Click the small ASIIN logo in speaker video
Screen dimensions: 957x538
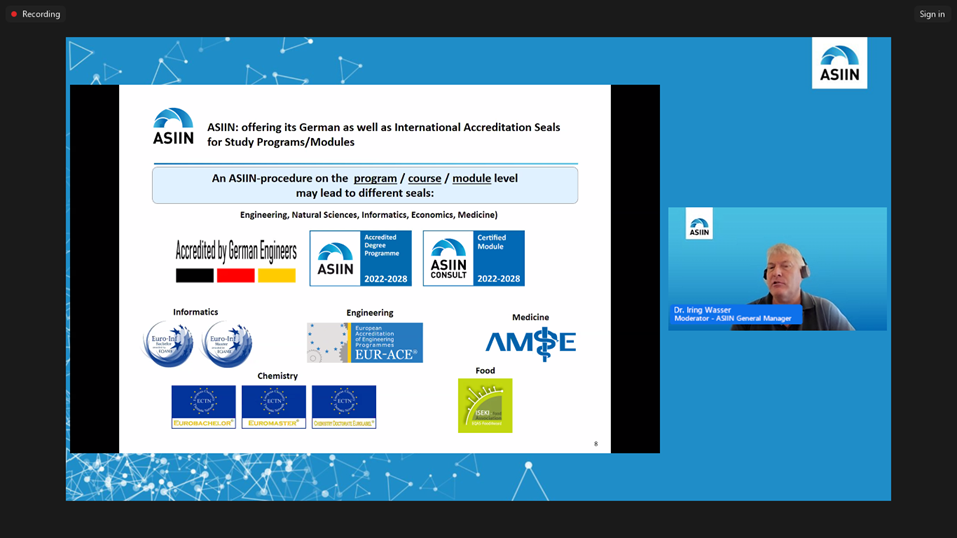(699, 224)
